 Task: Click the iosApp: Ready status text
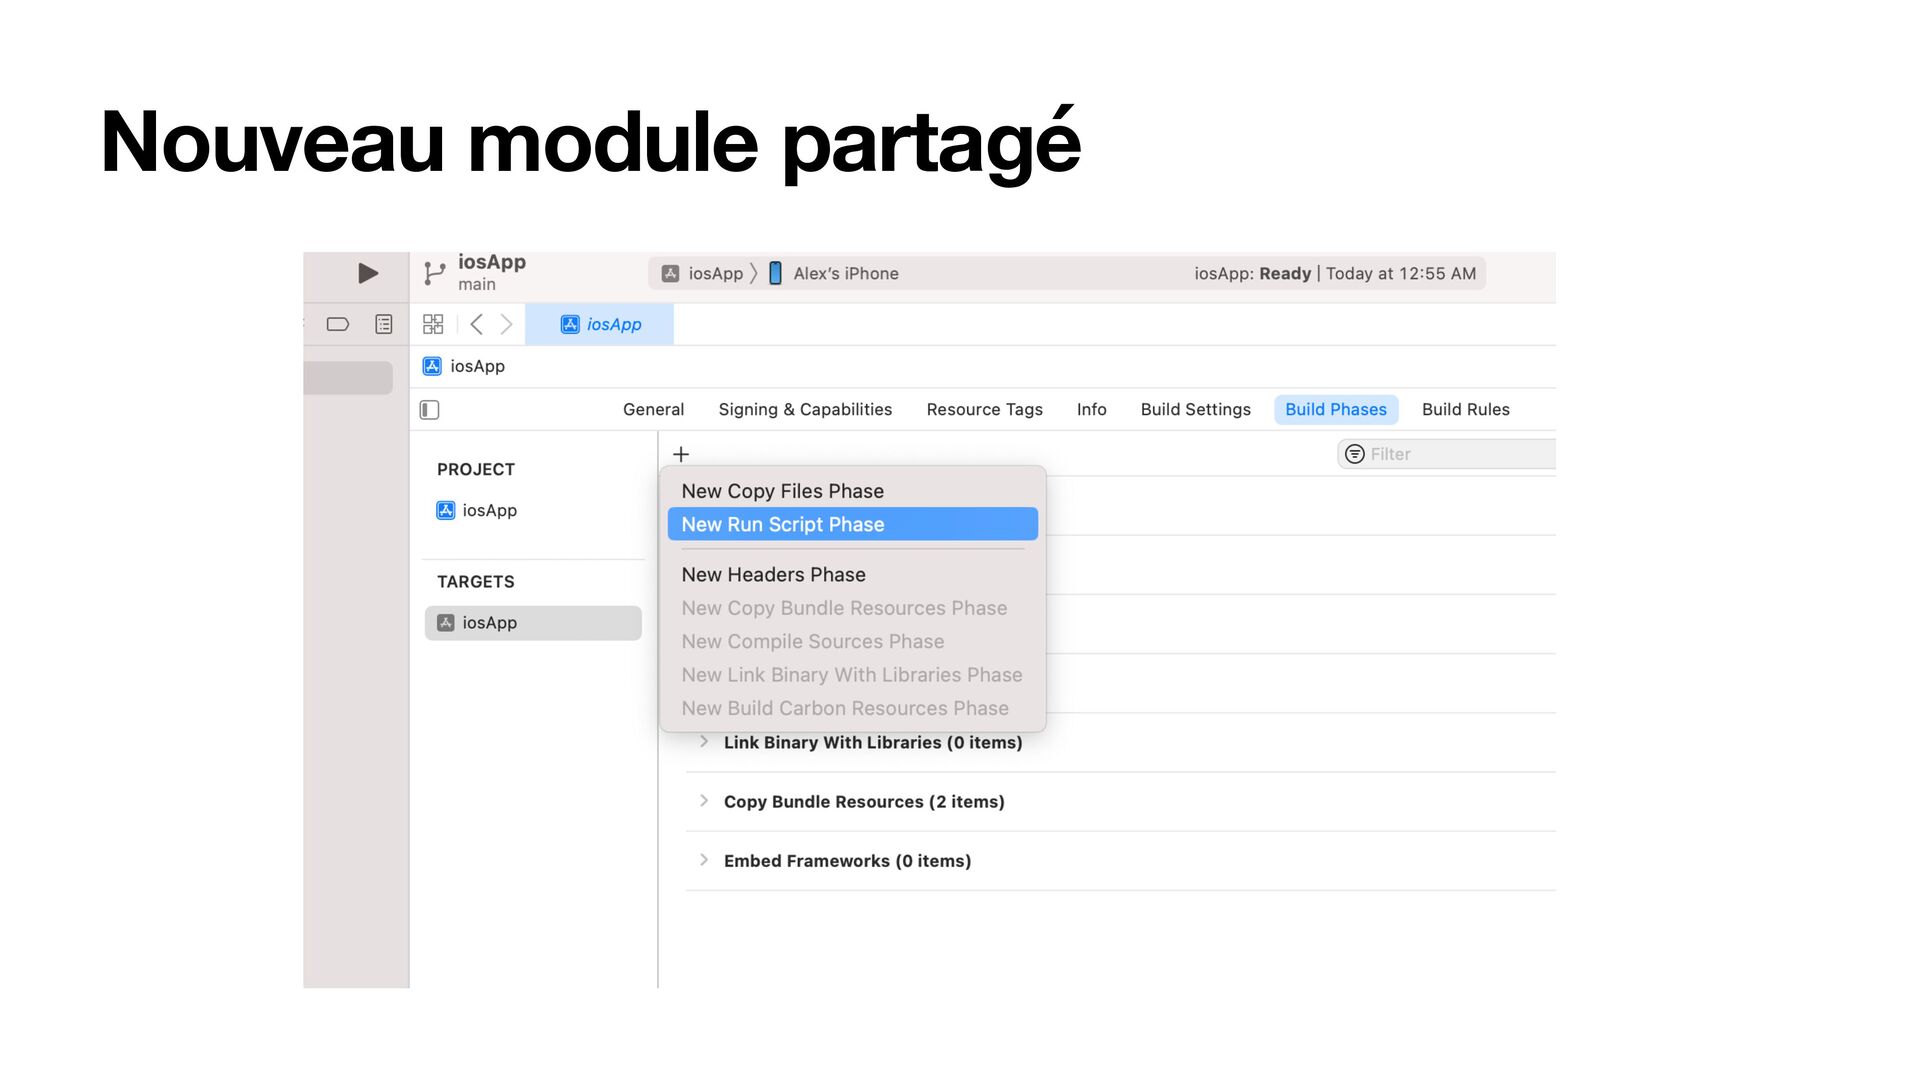point(1252,273)
